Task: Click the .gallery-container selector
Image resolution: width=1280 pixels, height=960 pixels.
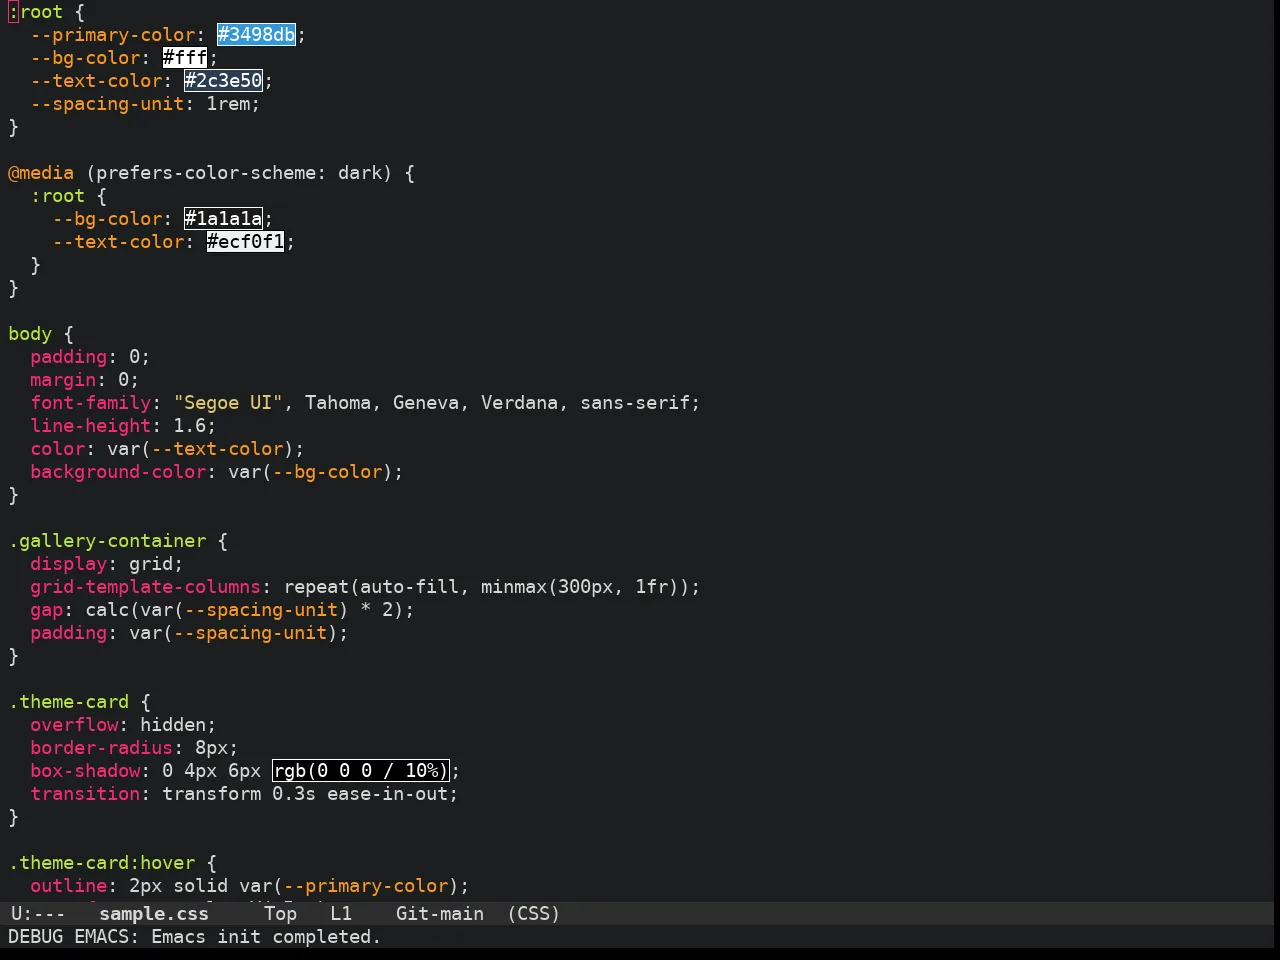Action: 107,541
